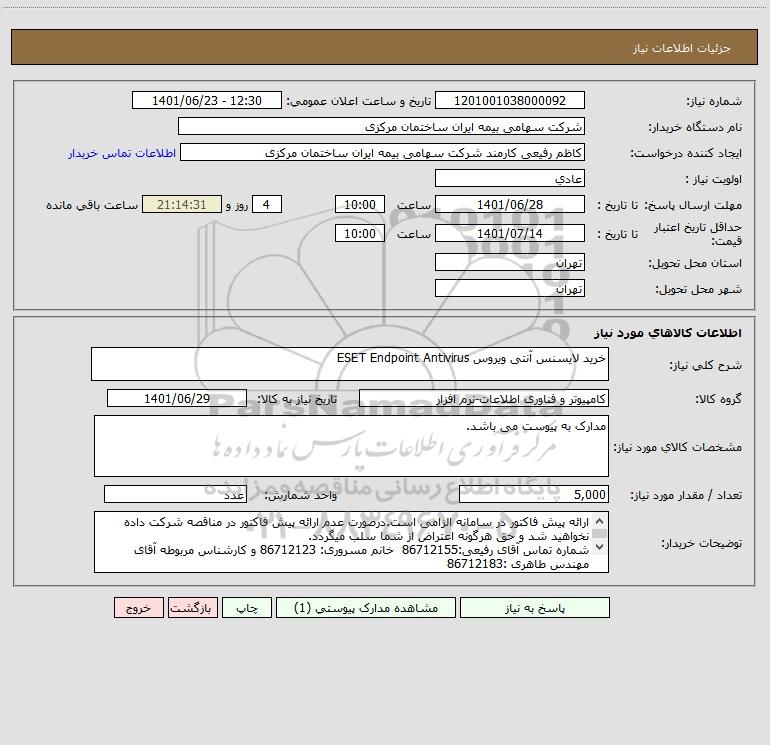Image resolution: width=770 pixels, height=745 pixels.
Task: Click the buyer organization name field
Action: click(x=381, y=126)
